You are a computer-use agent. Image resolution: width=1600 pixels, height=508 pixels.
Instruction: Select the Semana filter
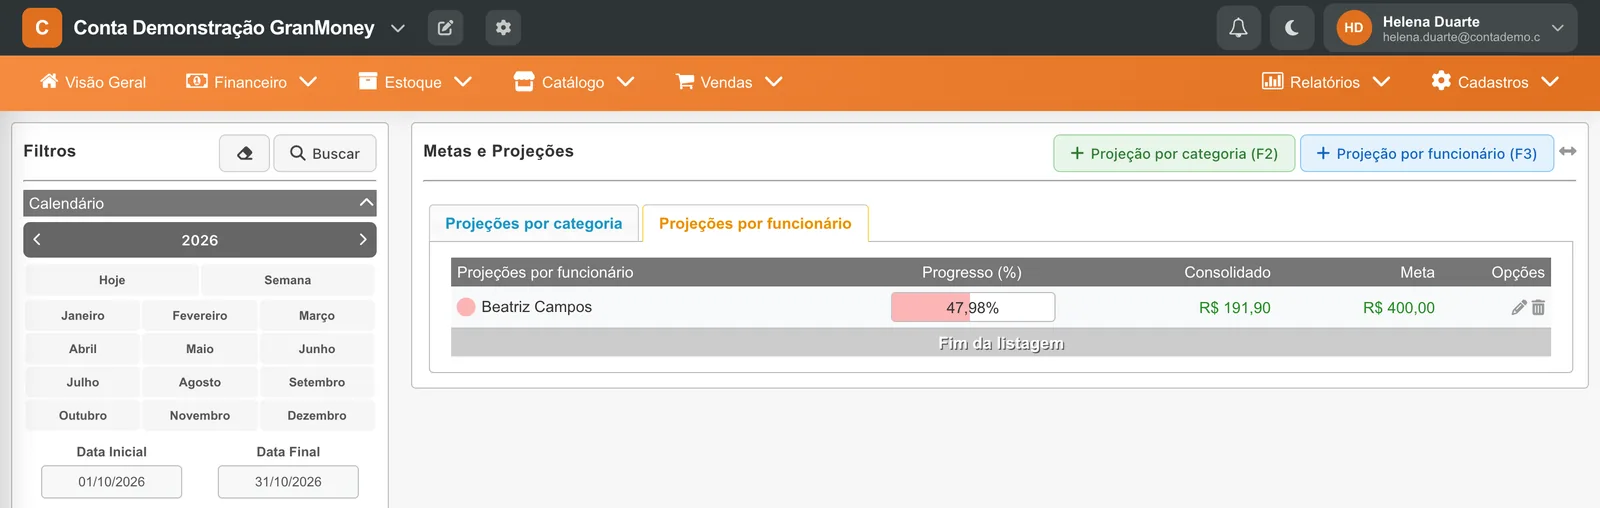pyautogui.click(x=288, y=280)
